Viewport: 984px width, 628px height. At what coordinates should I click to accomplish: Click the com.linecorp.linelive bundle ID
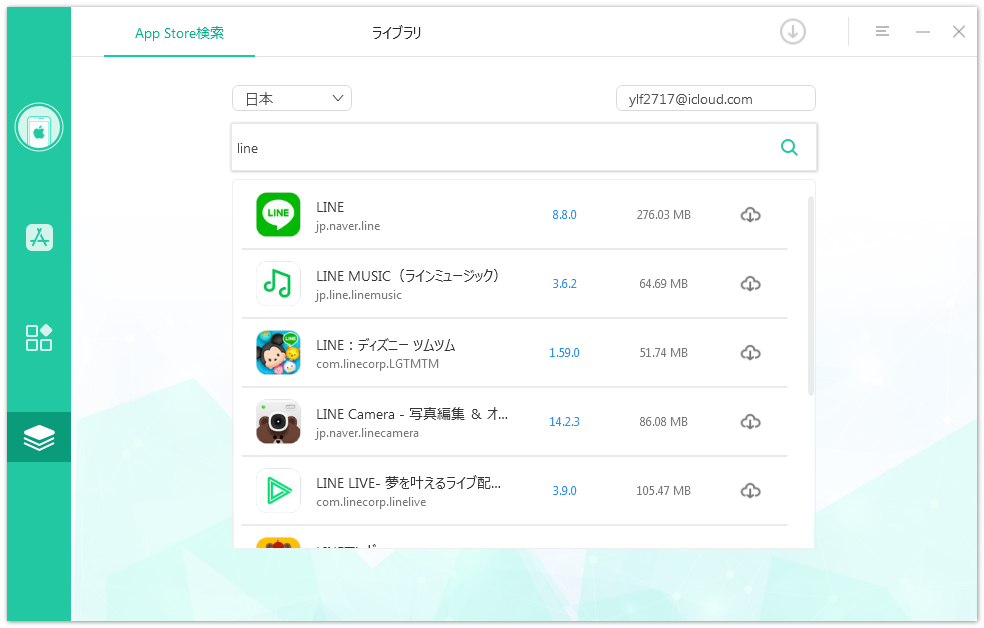point(371,502)
